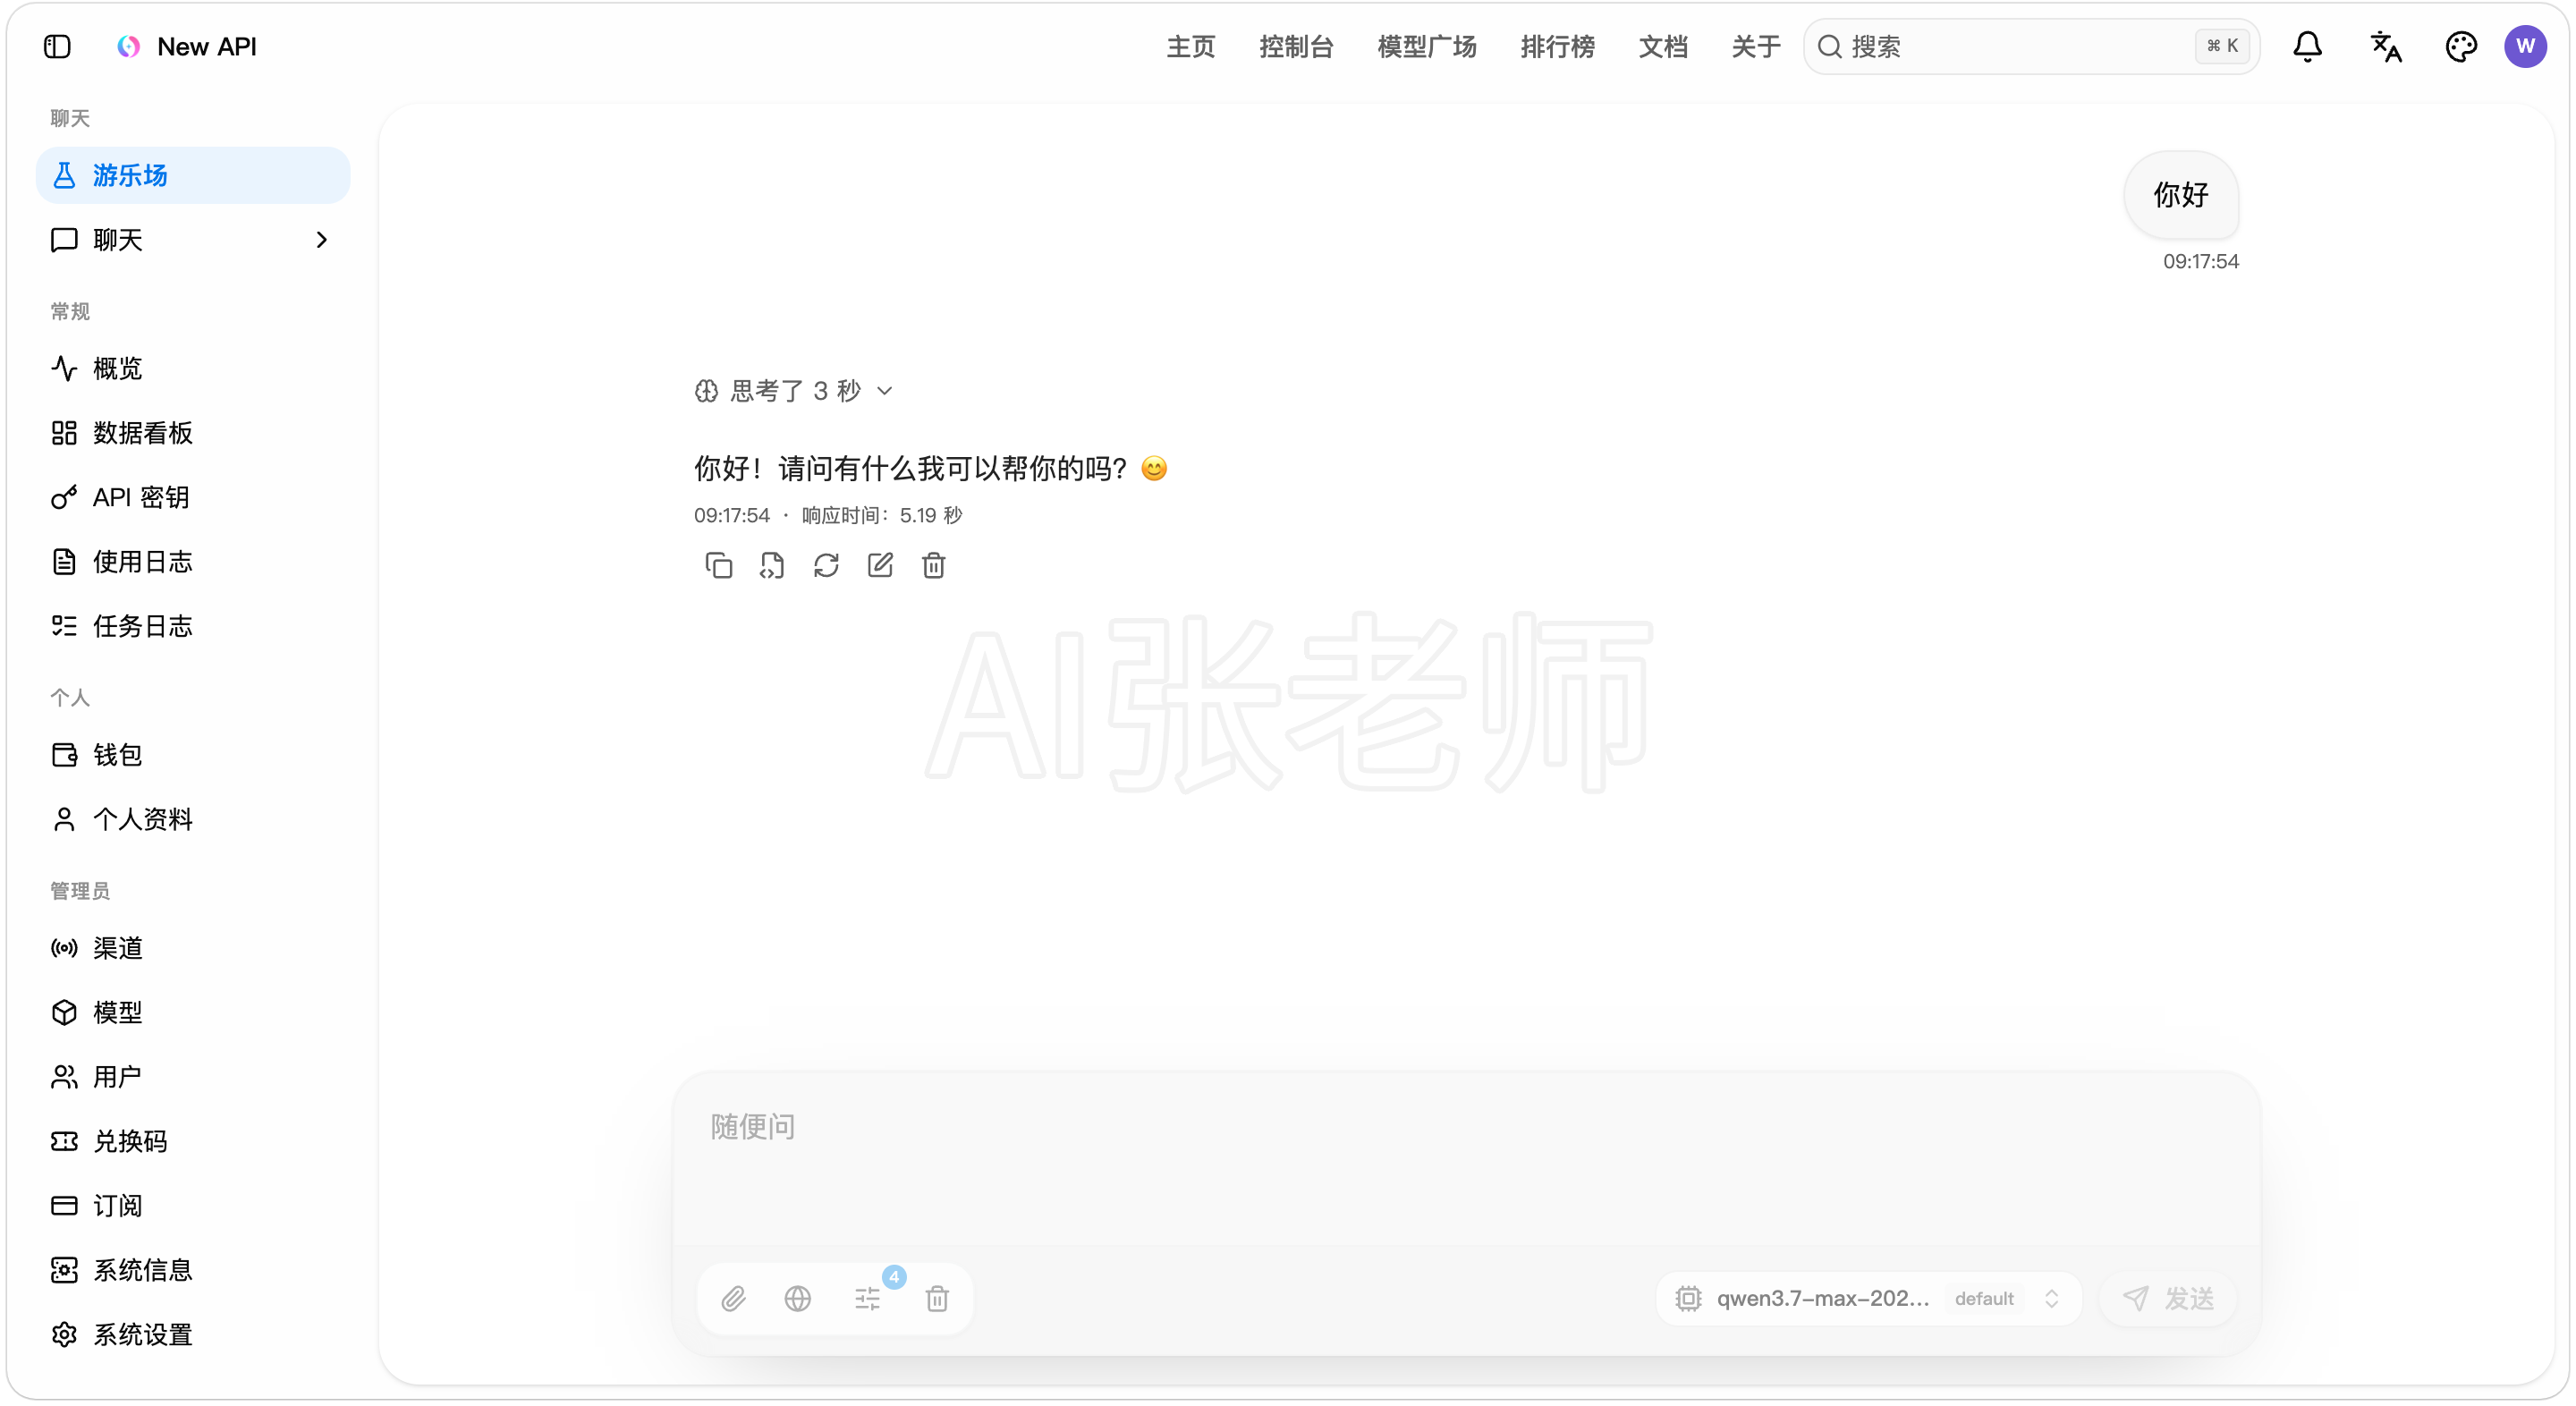Delete the assistant message
2576x1406 pixels.
click(x=934, y=566)
